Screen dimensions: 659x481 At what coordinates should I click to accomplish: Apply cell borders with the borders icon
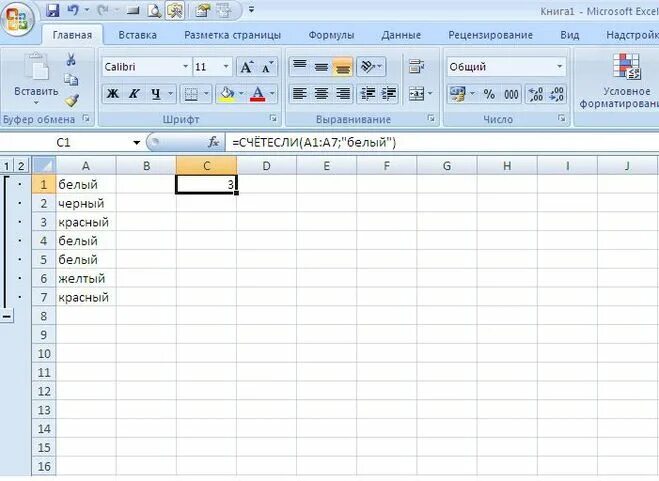(x=191, y=94)
